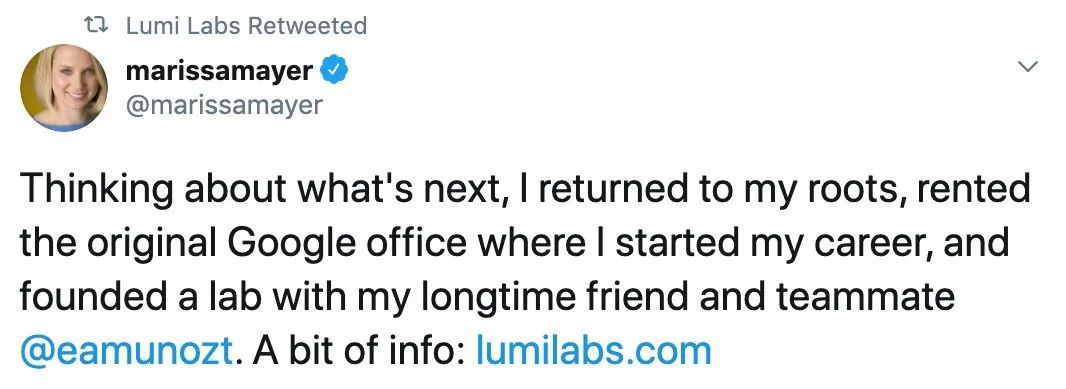Click the phrase "longtime friend and teammate"
This screenshot has width=1066, height=389.
689,297
